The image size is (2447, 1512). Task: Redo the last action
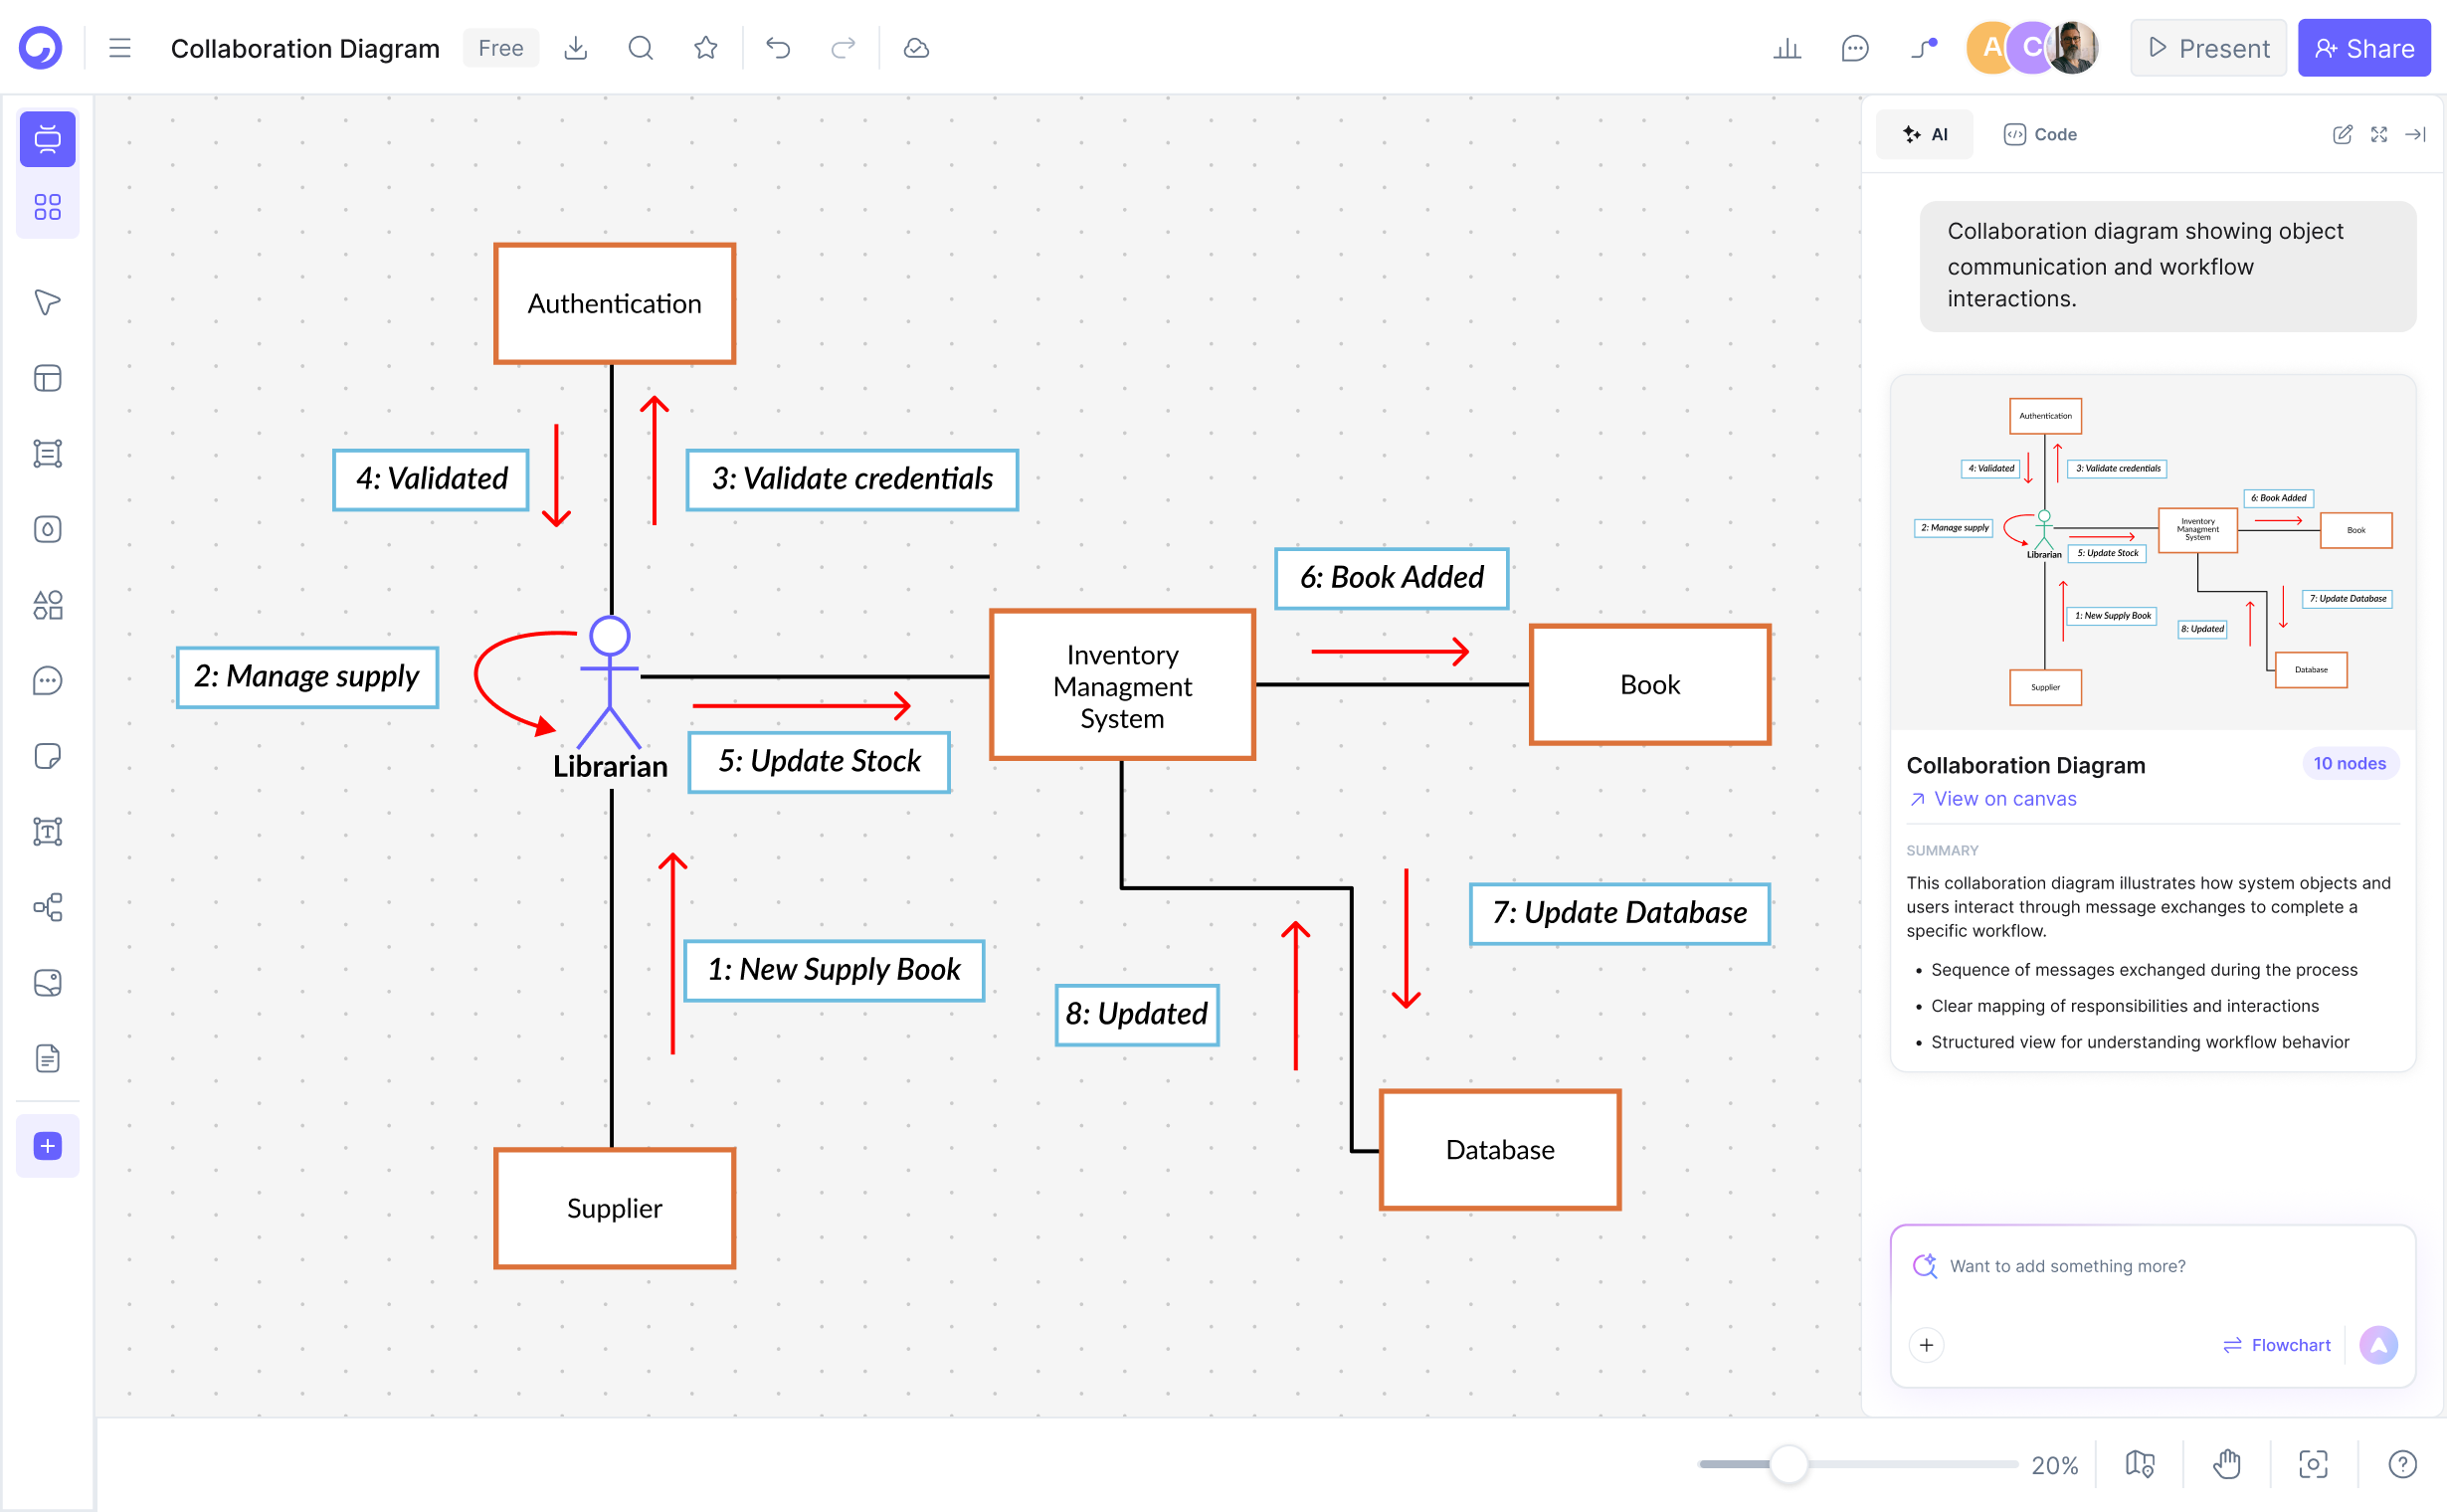coord(844,48)
